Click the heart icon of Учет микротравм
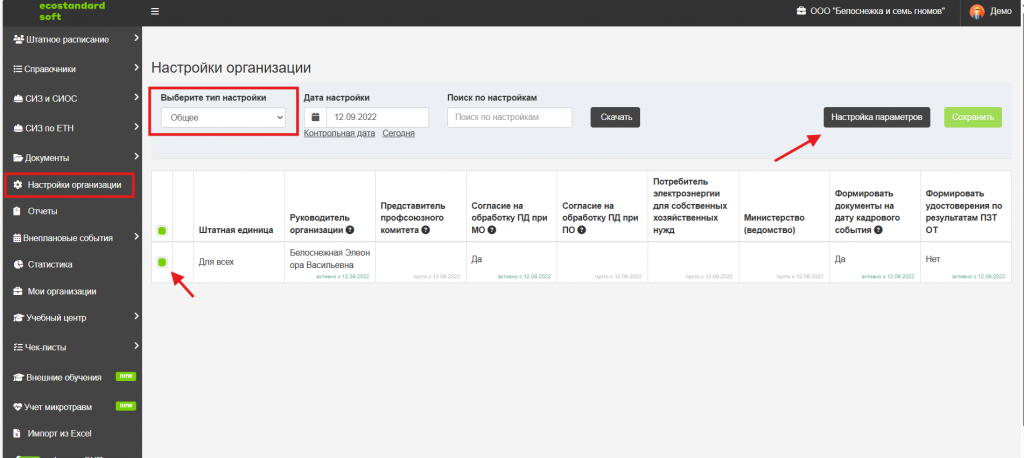The width and height of the screenshot is (1024, 458). point(18,406)
